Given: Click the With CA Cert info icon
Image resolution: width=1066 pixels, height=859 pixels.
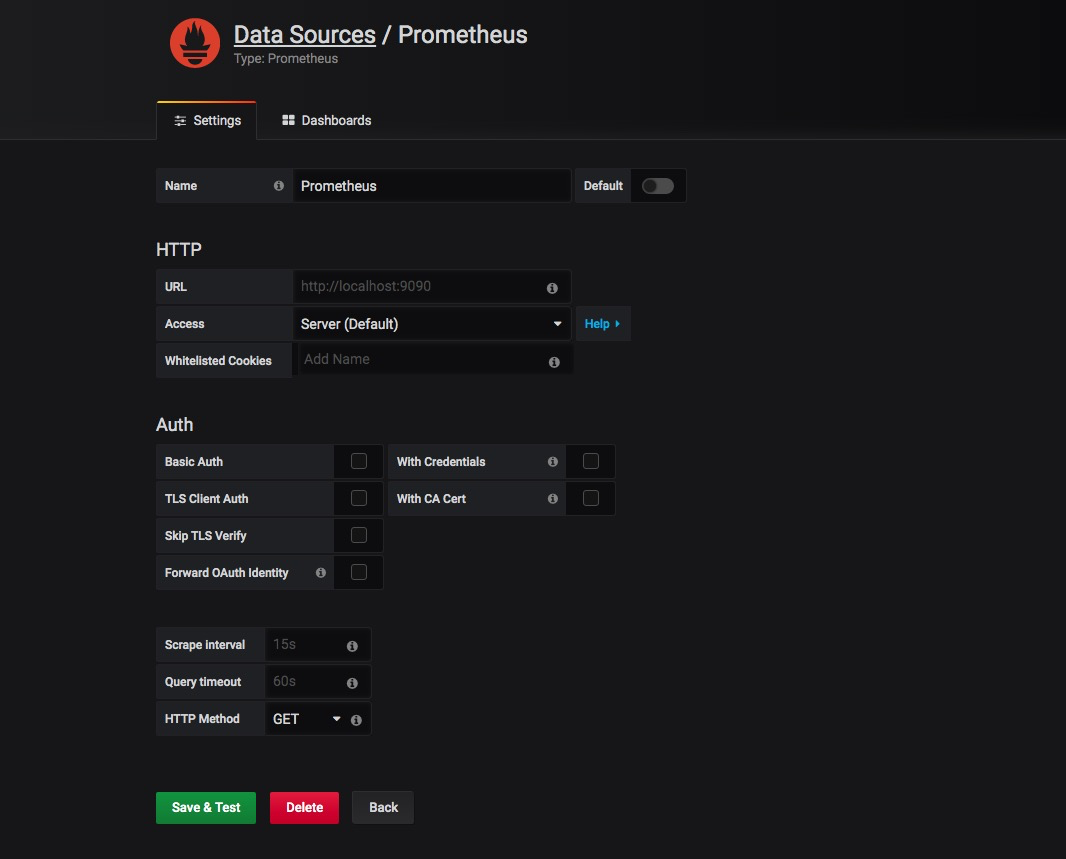Looking at the screenshot, I should click(x=552, y=499).
